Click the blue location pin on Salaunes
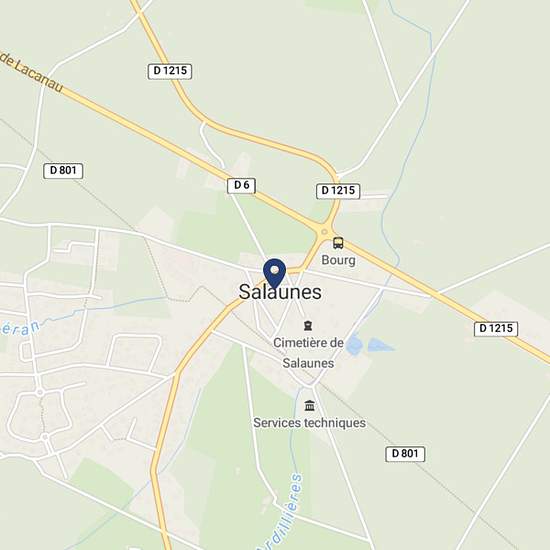 275,274
